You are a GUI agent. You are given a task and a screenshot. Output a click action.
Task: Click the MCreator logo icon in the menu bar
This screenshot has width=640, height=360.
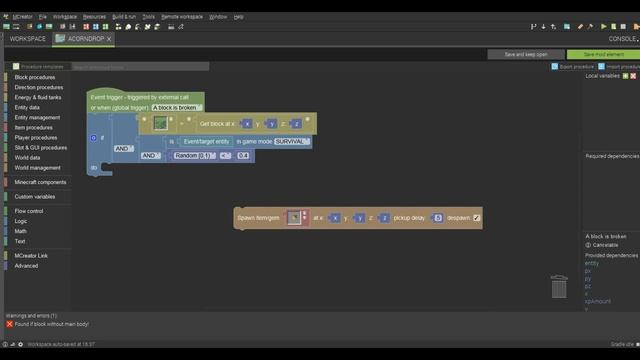6,17
